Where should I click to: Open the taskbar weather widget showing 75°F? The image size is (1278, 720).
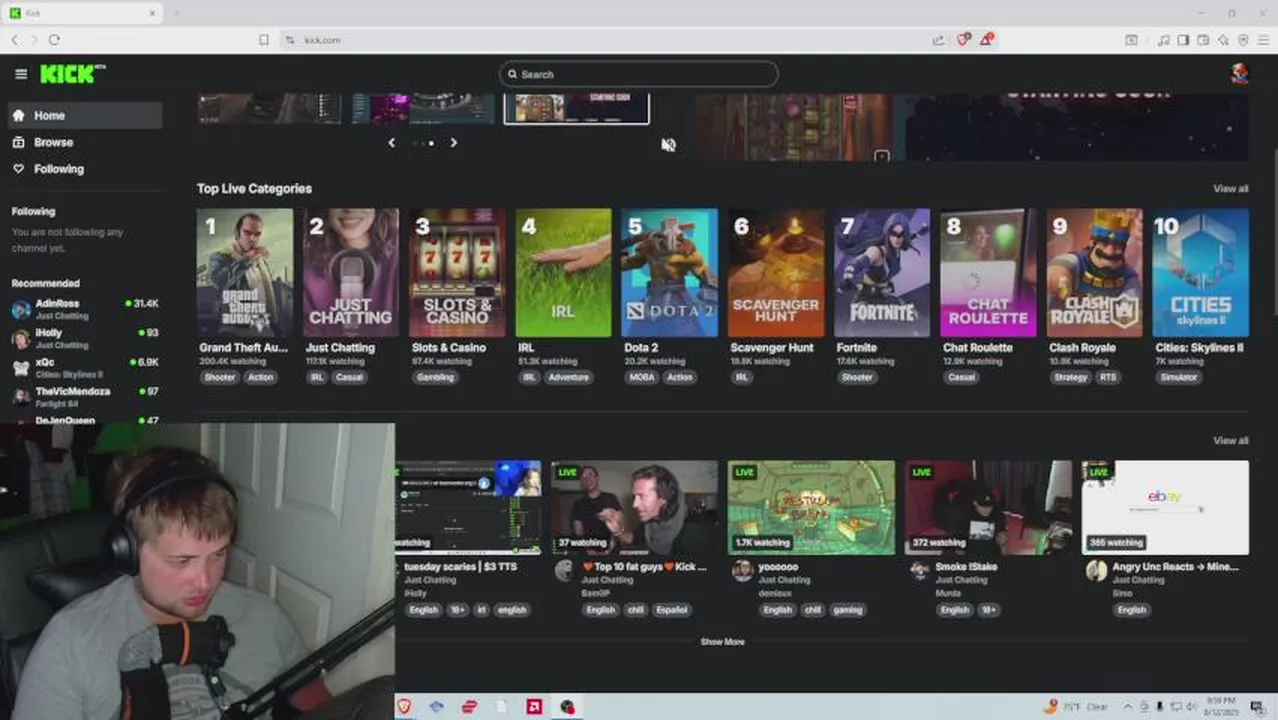tap(1076, 707)
